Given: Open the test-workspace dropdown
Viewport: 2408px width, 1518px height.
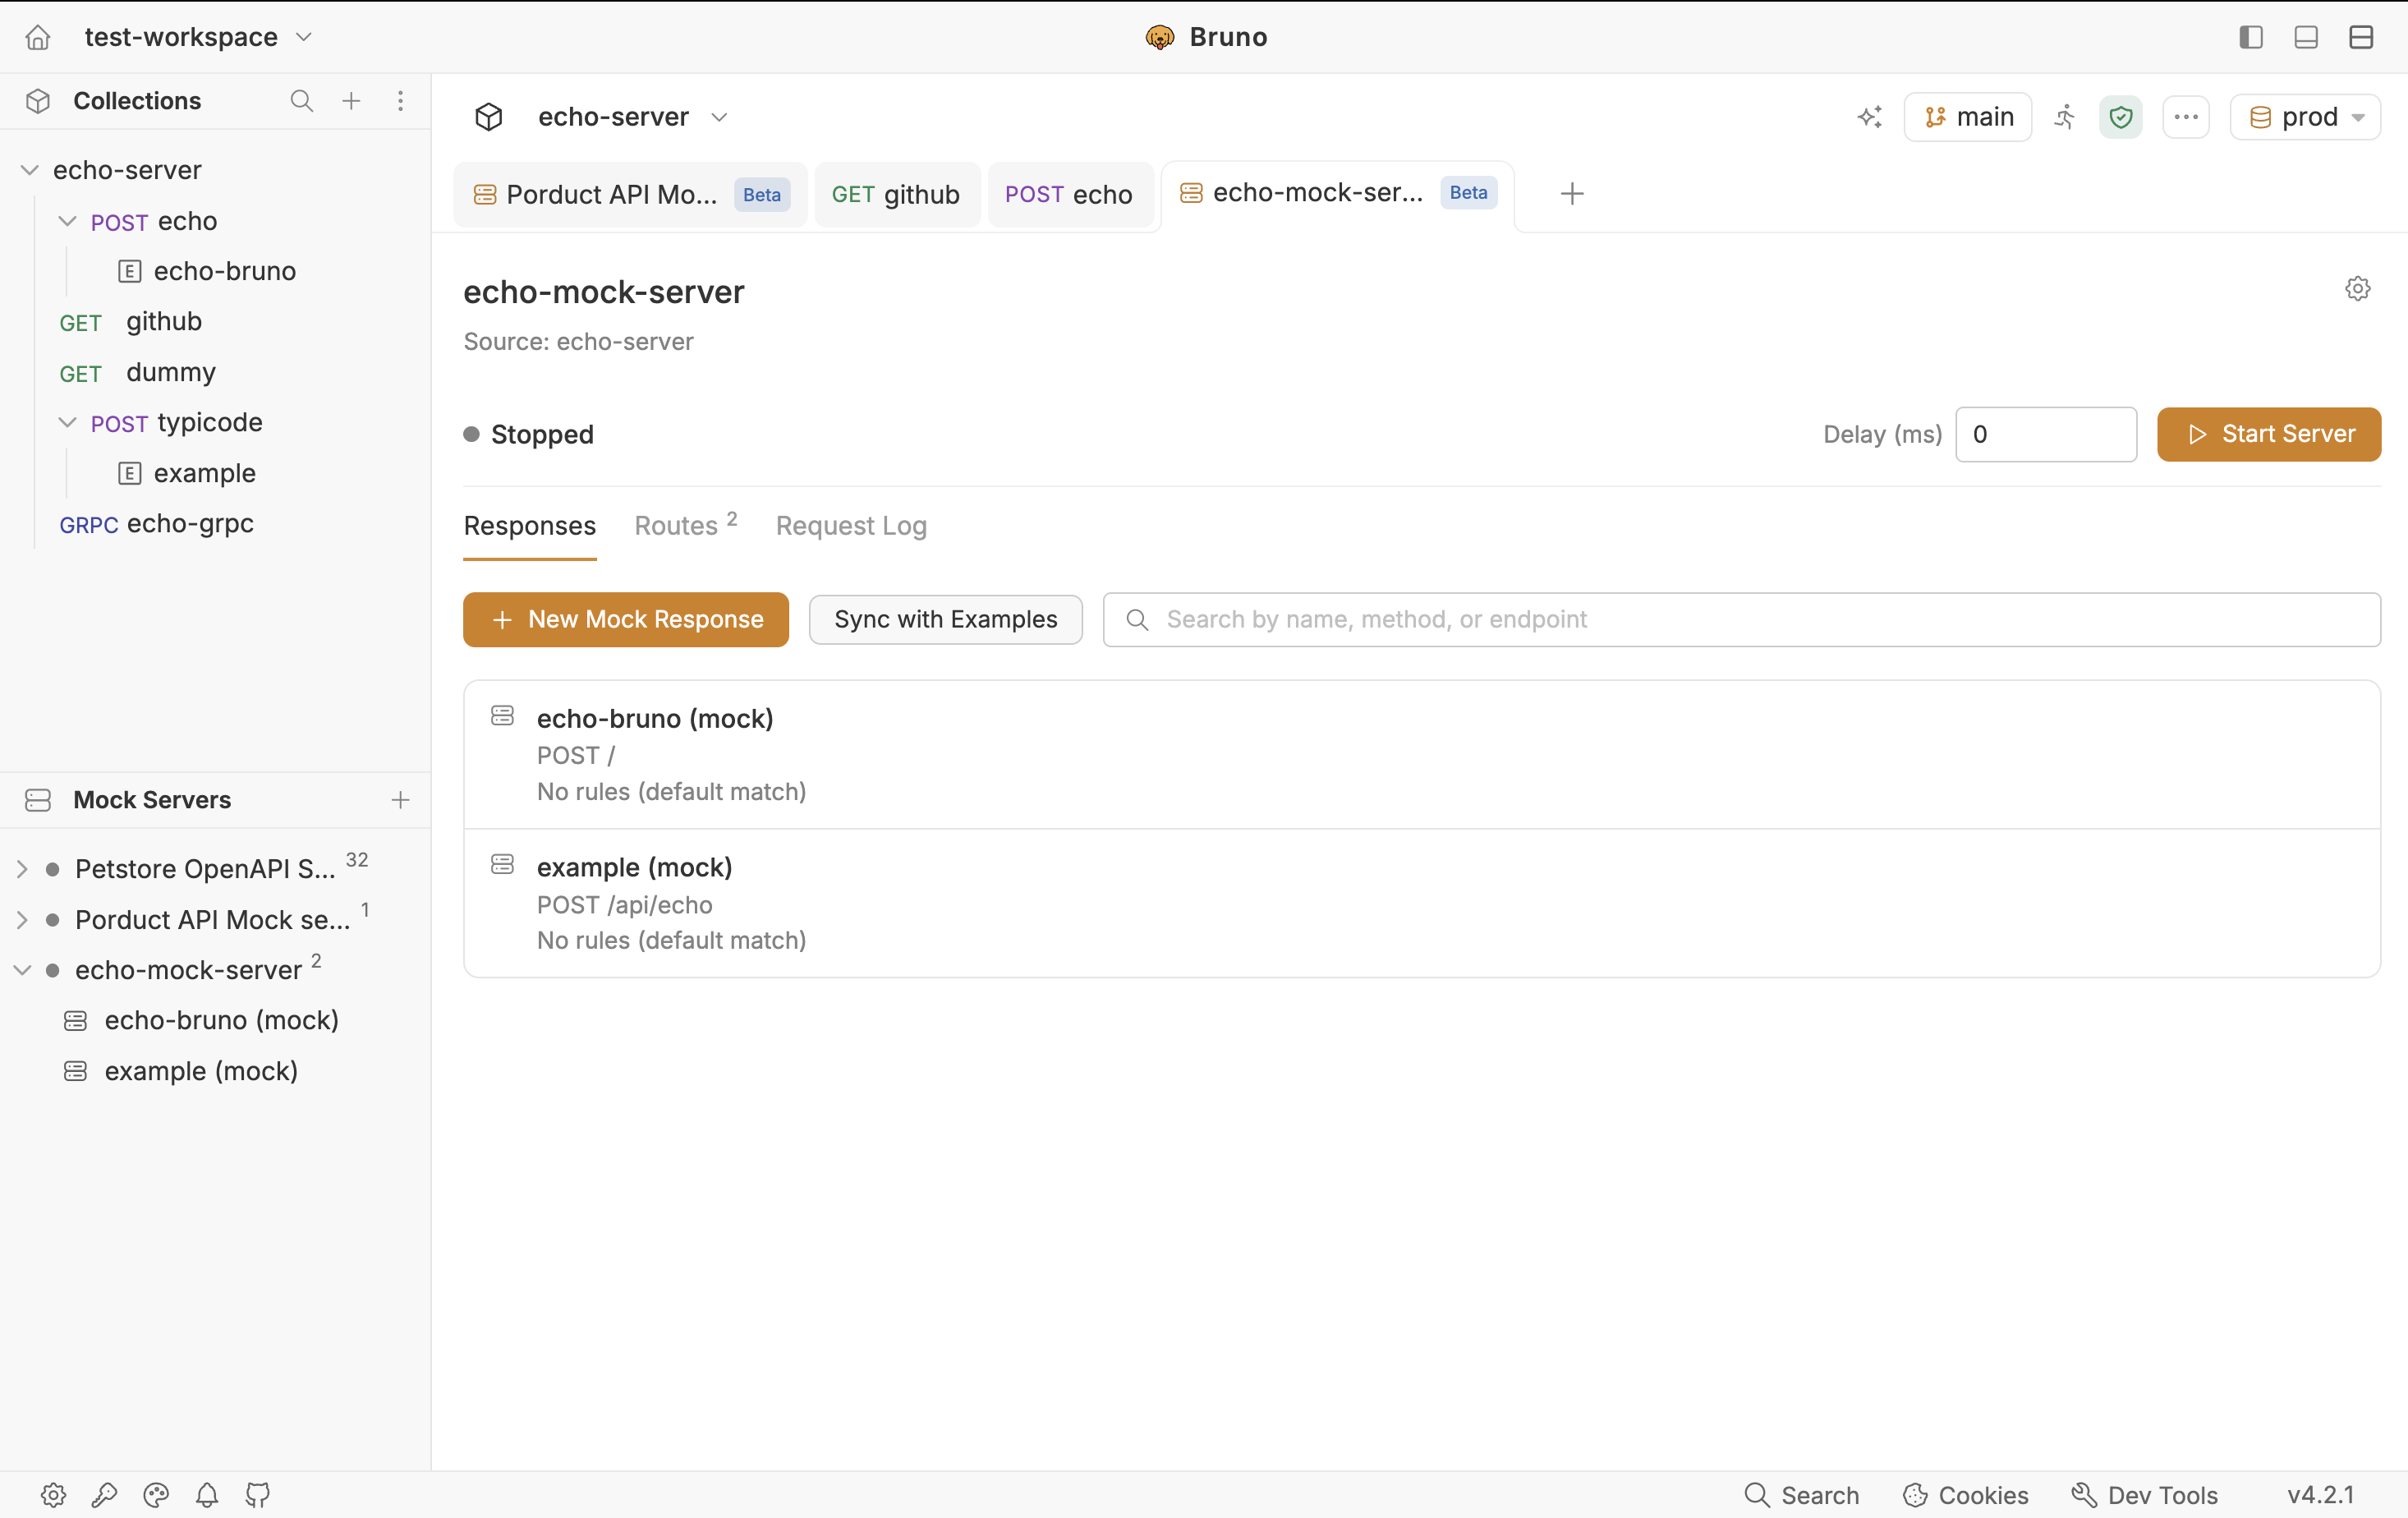Looking at the screenshot, I should tap(199, 37).
